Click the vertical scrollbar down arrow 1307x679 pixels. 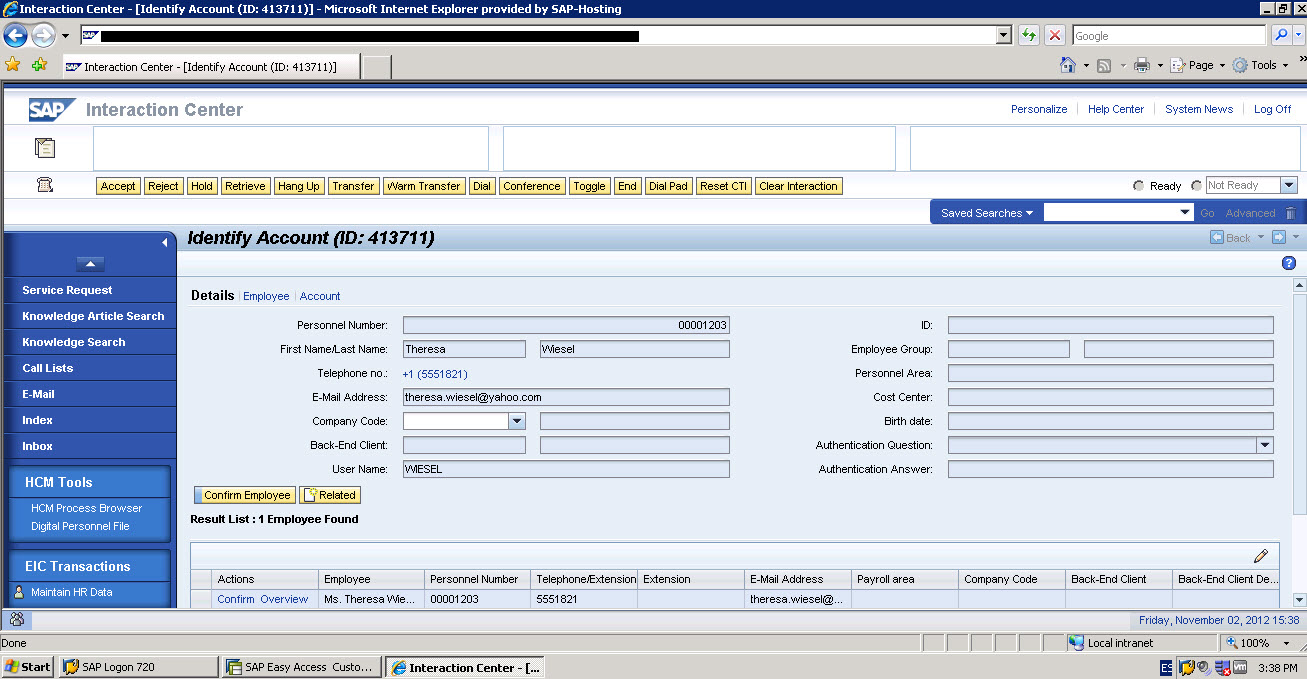click(x=1299, y=600)
